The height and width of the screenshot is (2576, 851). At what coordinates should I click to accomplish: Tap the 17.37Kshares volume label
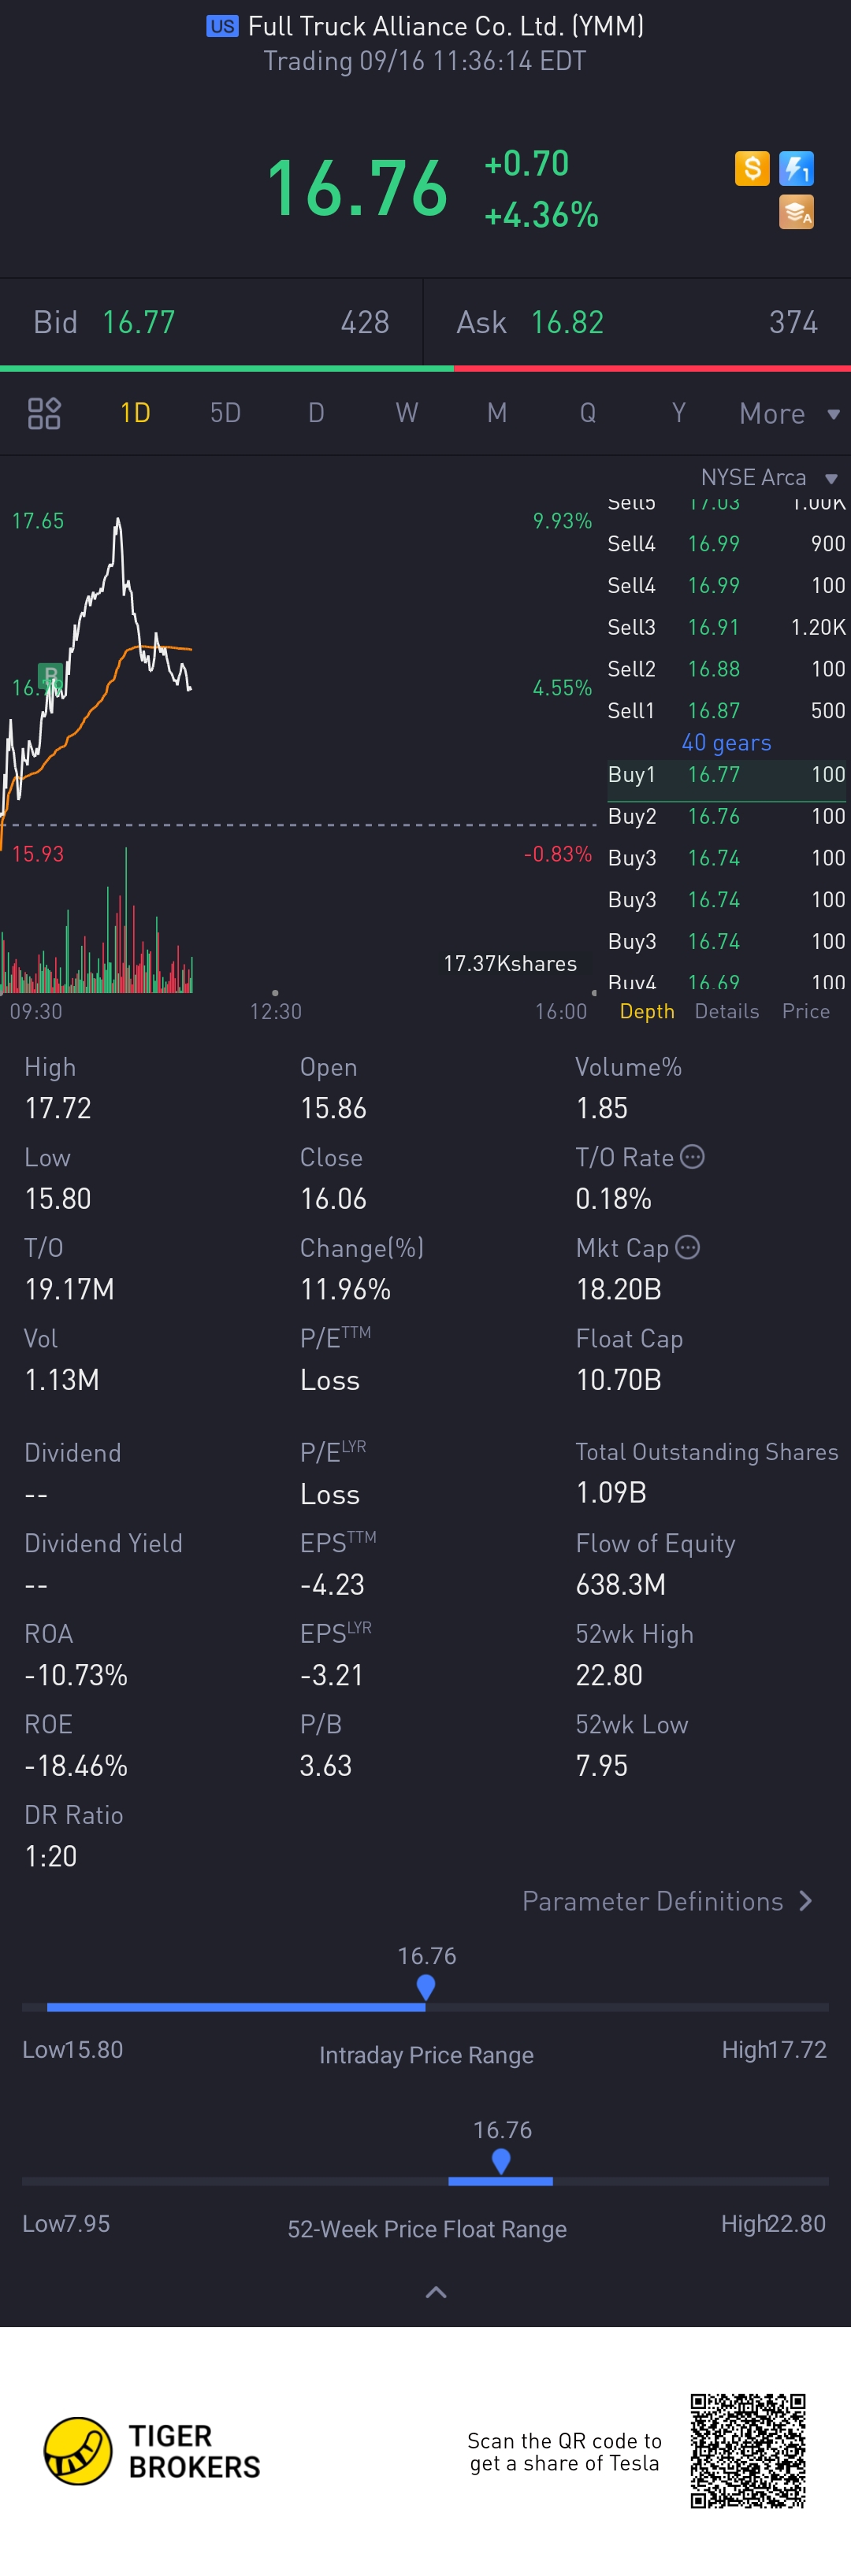click(x=510, y=963)
